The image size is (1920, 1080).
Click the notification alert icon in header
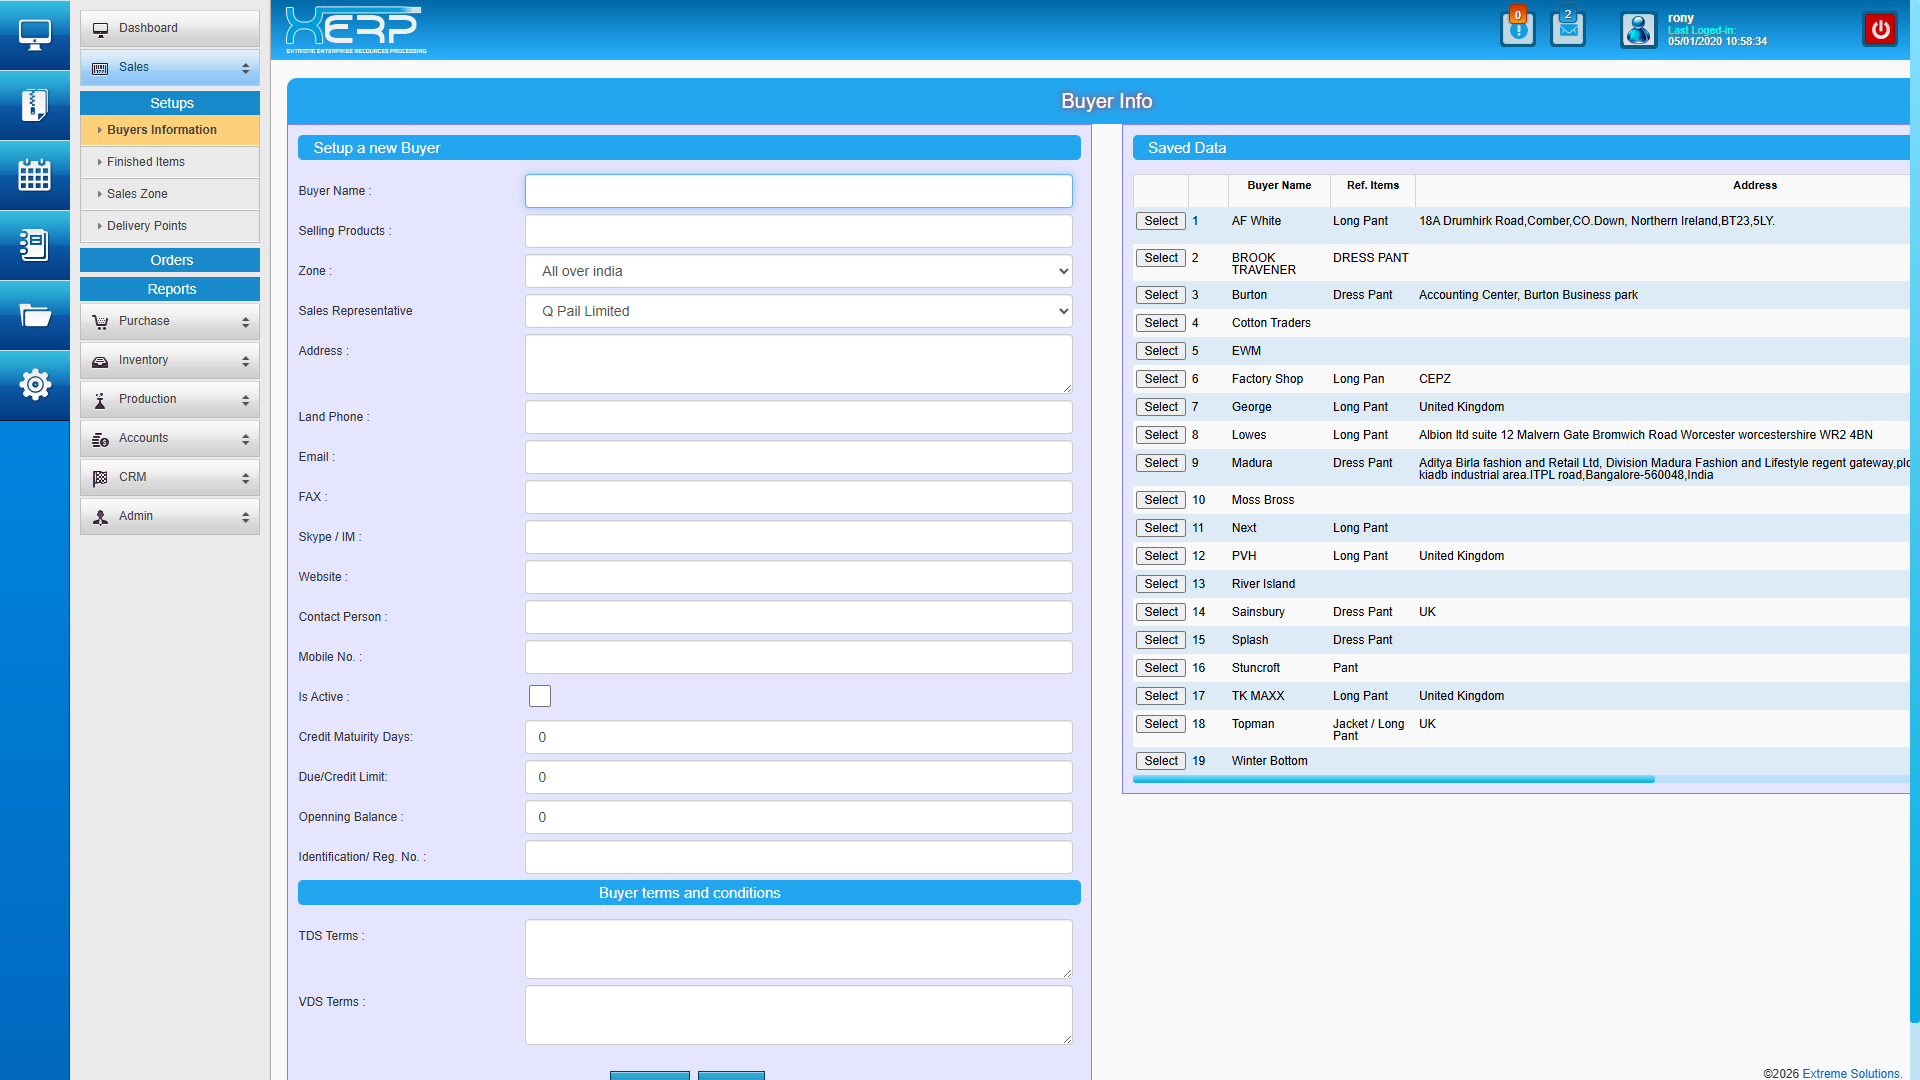click(x=1517, y=29)
